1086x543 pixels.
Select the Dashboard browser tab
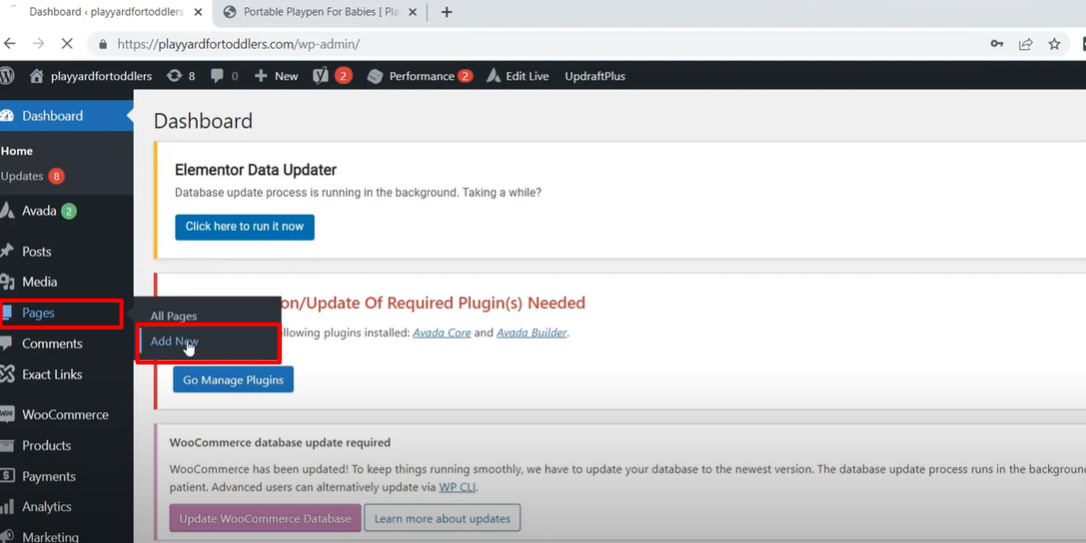[105, 12]
